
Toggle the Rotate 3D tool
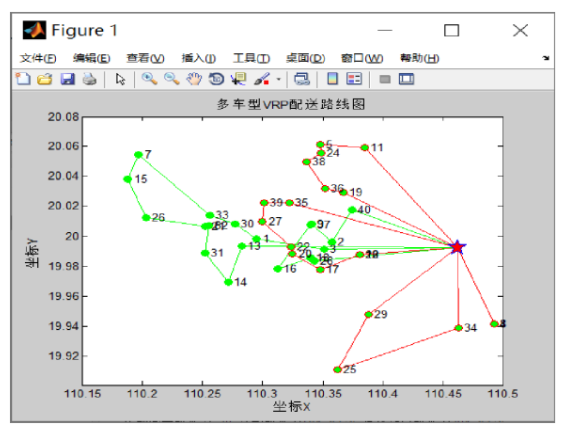(x=216, y=79)
